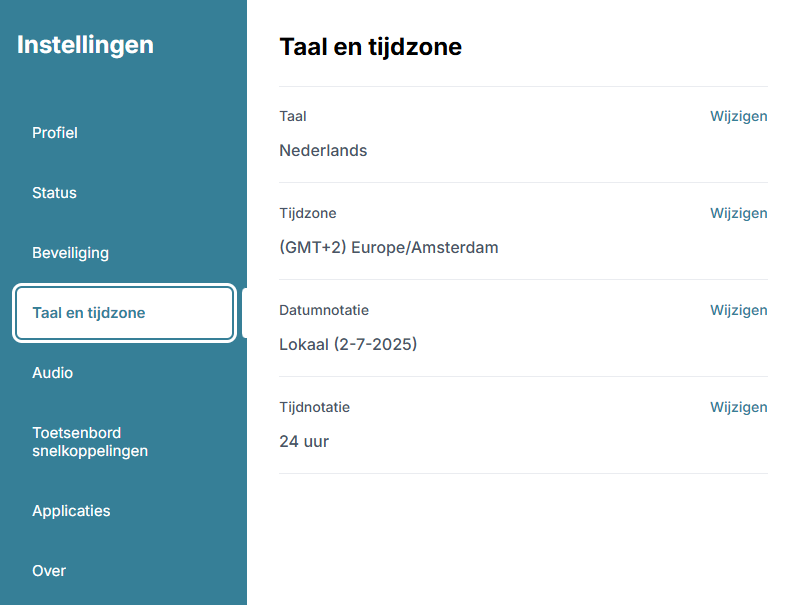Open Toetsenbord snelkoppelingen settings
Screen dimensions: 806x605
point(90,442)
